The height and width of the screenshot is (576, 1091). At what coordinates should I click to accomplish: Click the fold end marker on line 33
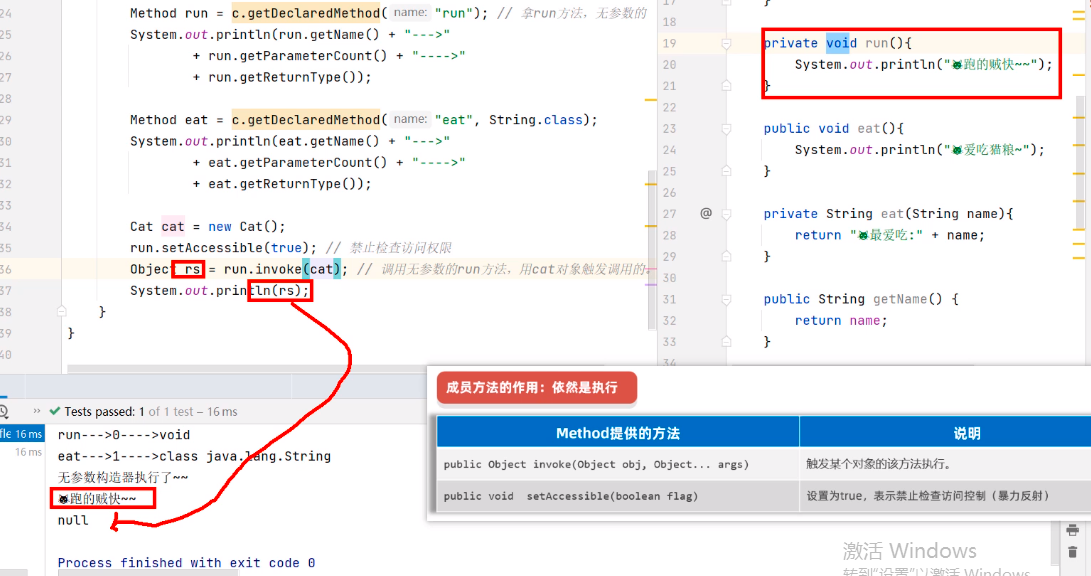pos(726,342)
